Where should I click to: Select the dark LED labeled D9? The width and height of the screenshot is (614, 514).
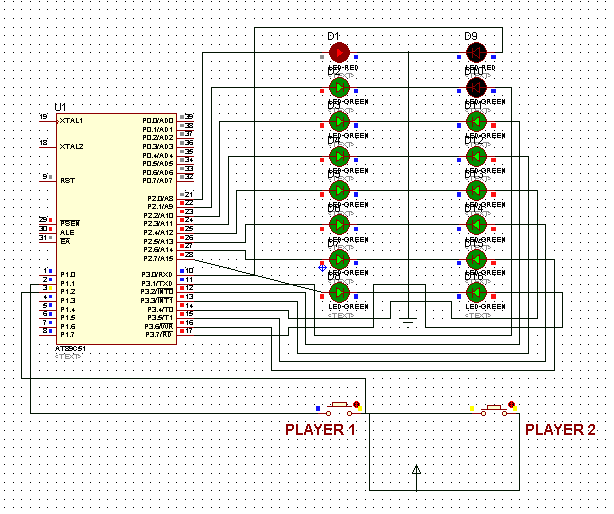point(476,52)
